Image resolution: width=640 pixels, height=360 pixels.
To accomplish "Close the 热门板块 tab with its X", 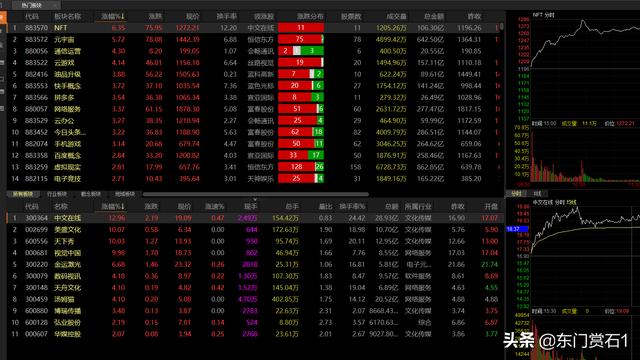I will click(55, 5).
